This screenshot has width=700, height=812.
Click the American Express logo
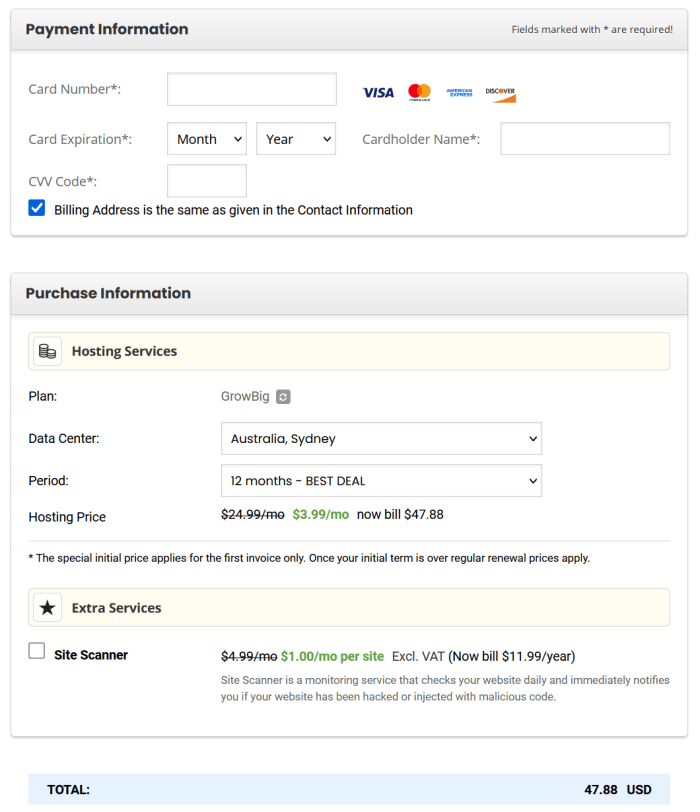[x=459, y=92]
